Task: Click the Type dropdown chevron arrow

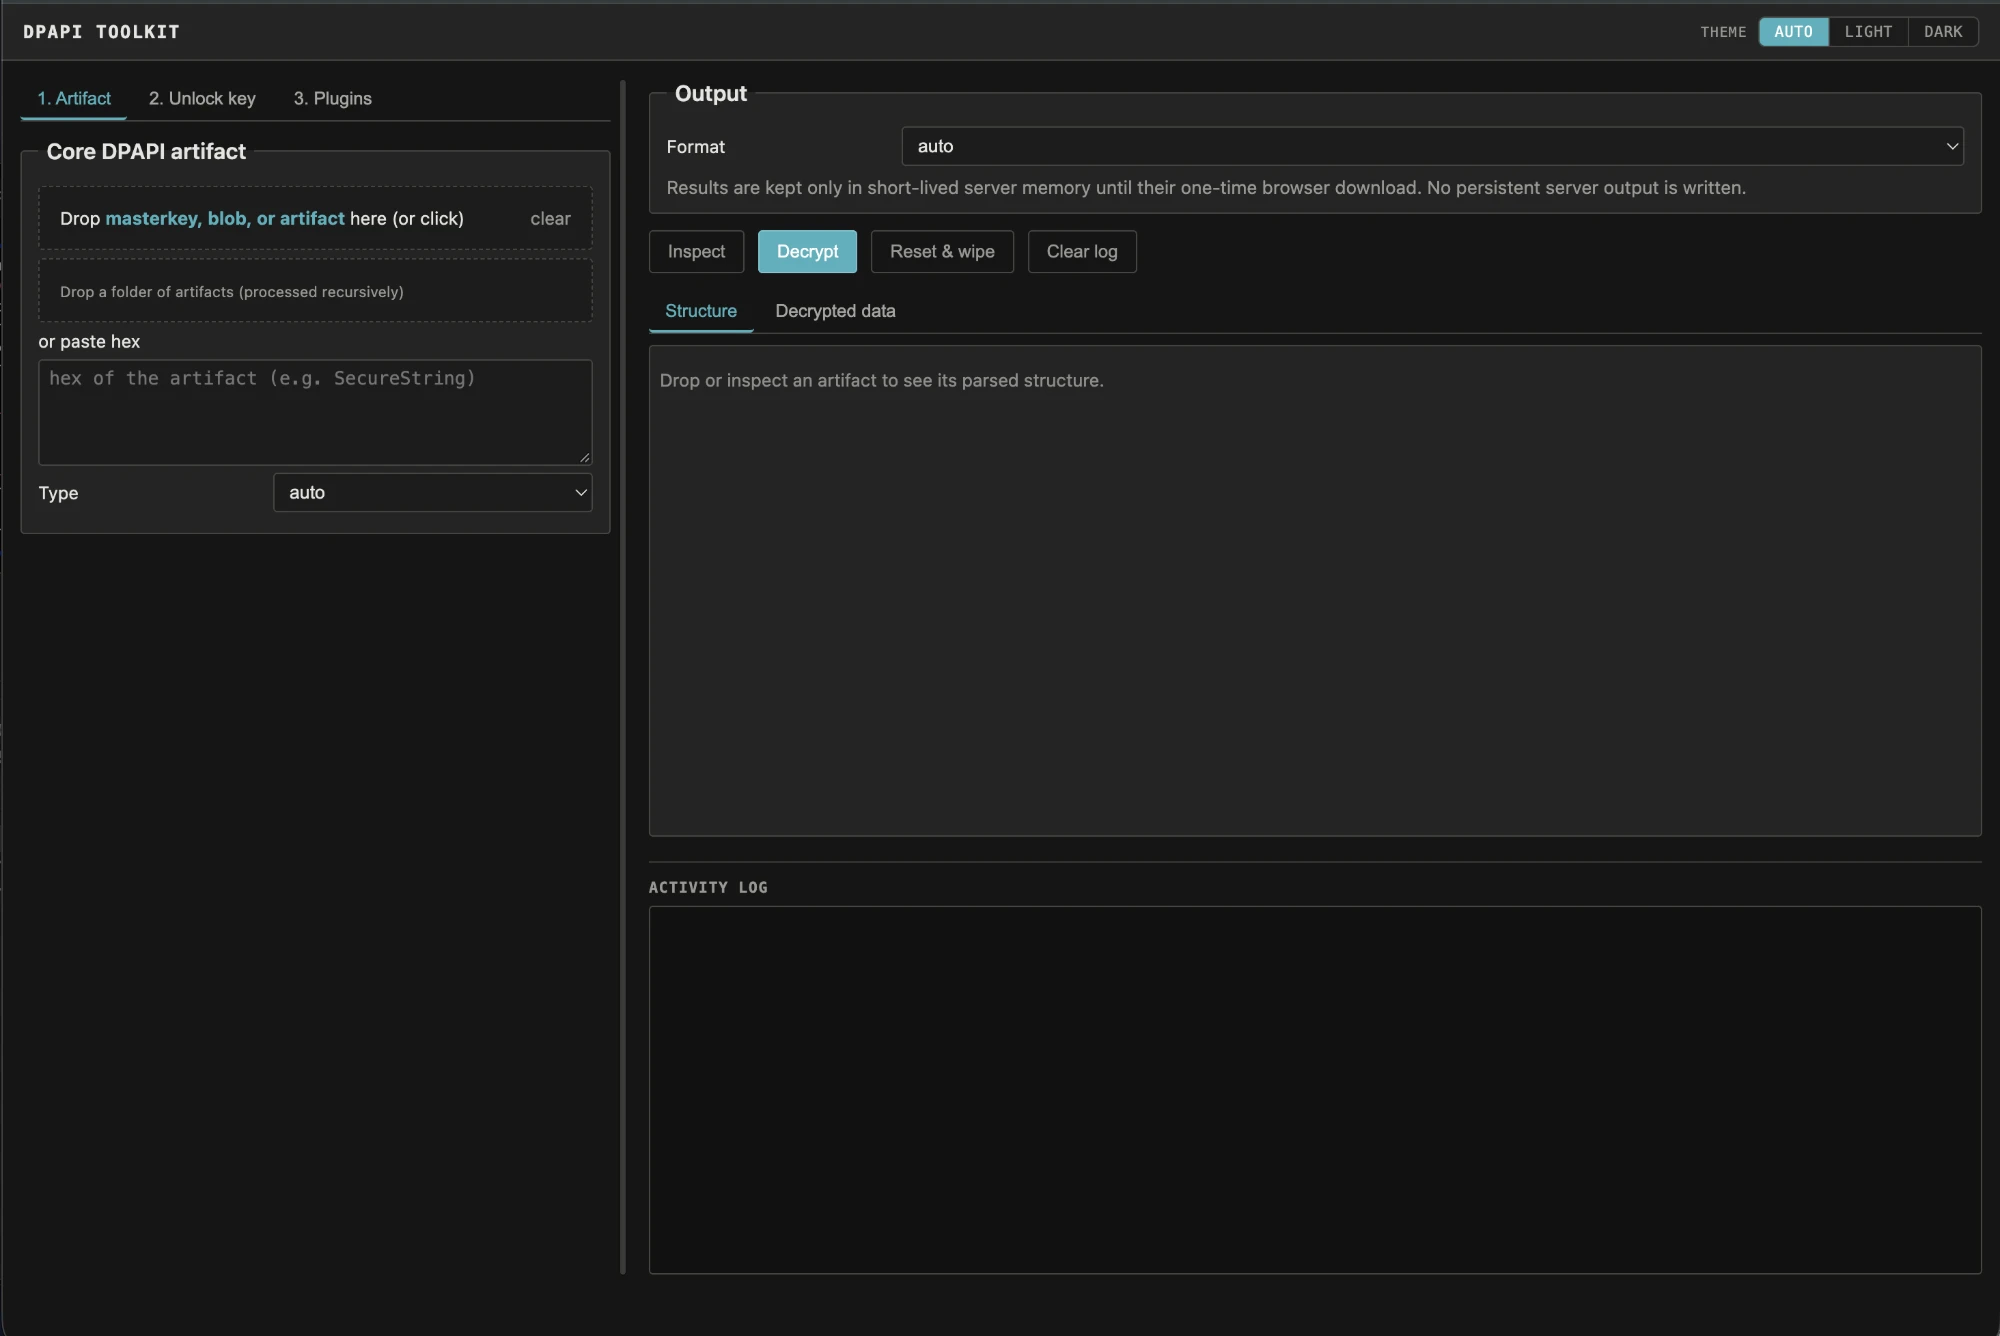Action: click(x=580, y=492)
